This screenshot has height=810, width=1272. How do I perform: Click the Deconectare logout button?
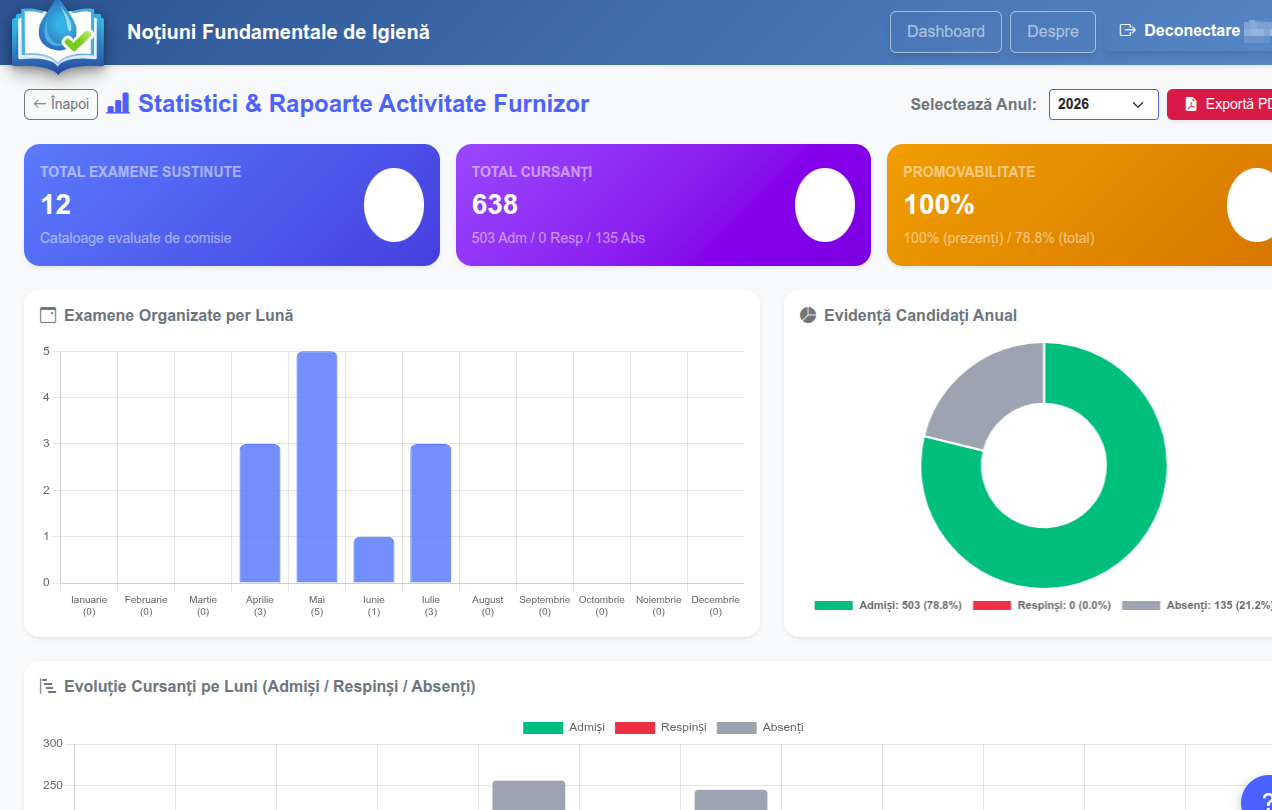click(1188, 31)
